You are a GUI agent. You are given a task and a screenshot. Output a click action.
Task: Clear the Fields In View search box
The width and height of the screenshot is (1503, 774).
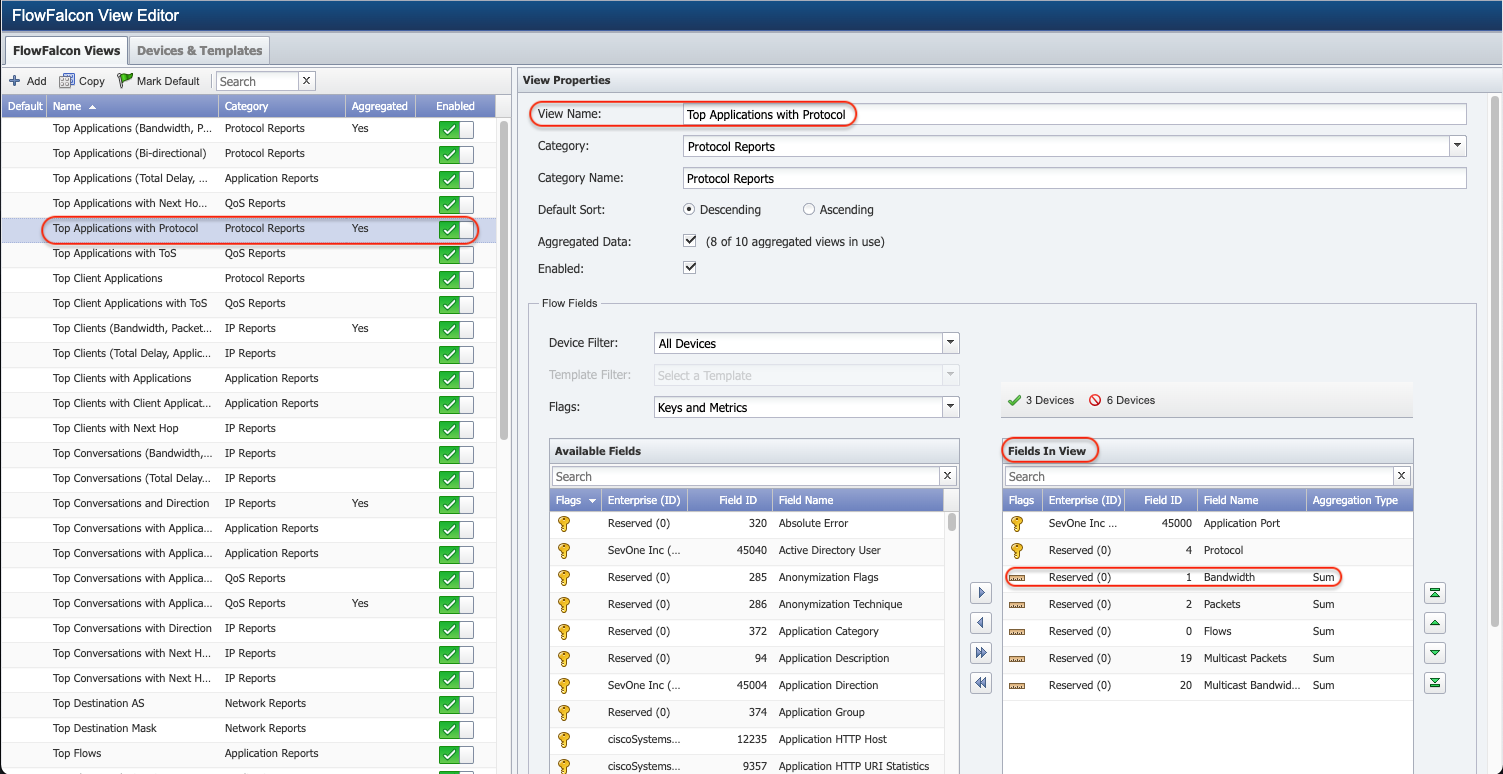coord(1402,477)
